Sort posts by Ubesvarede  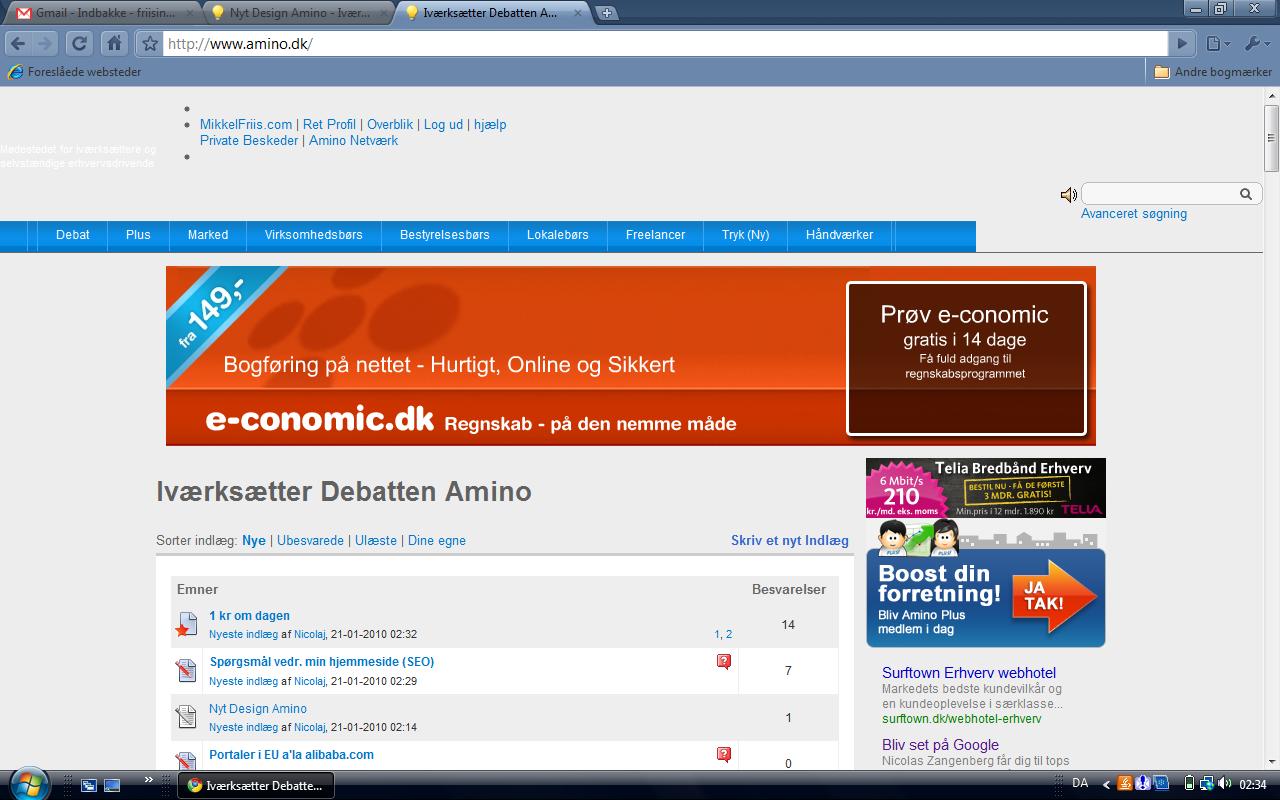[x=310, y=540]
